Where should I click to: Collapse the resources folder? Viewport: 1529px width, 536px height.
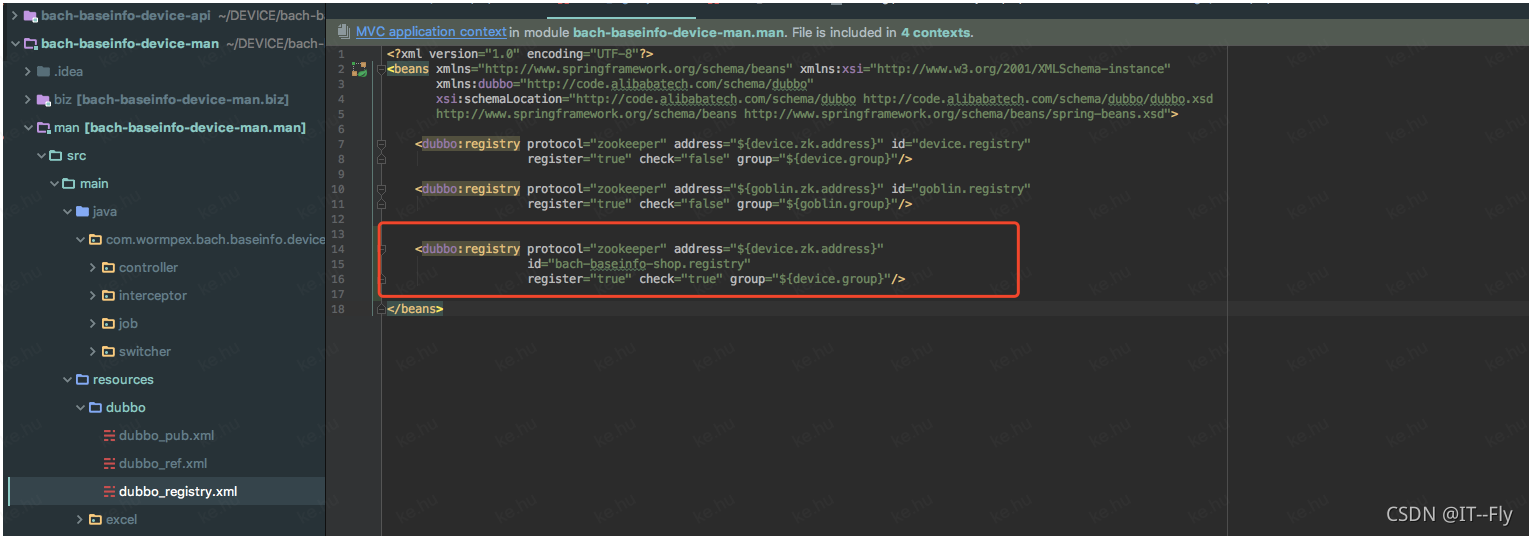66,380
